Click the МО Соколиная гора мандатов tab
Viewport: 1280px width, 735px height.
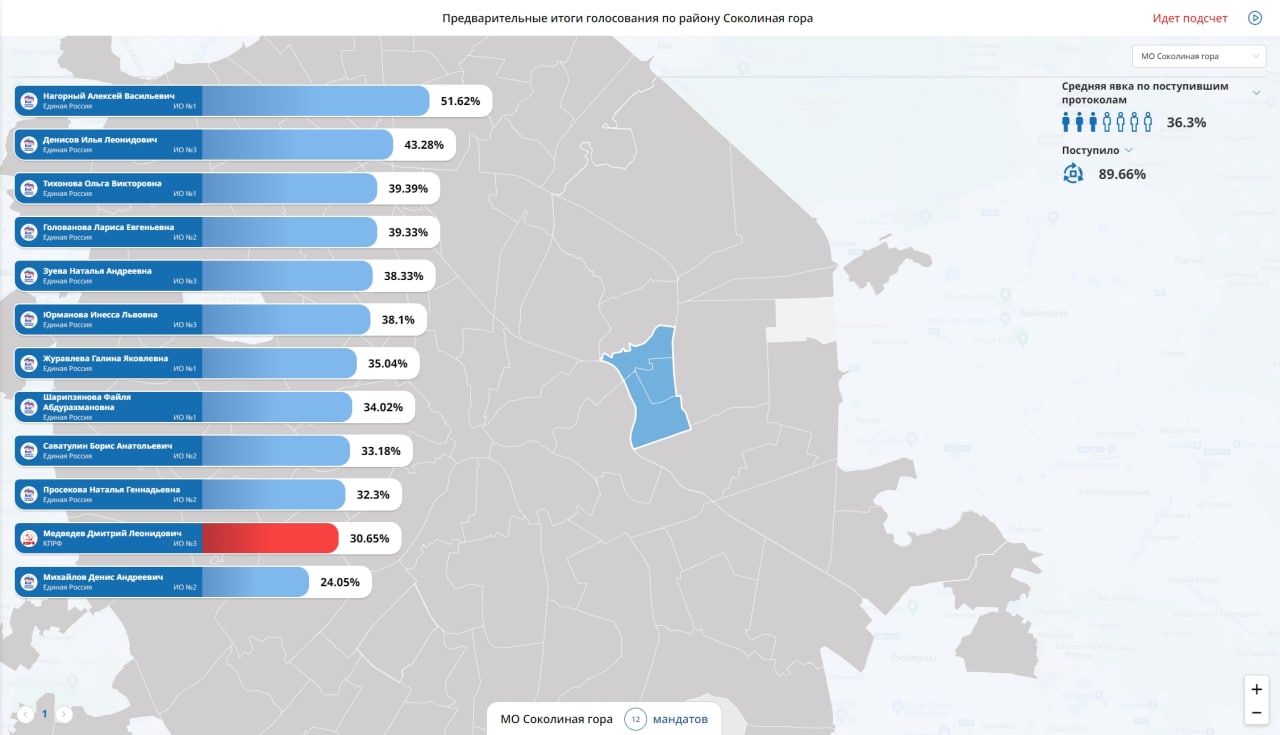pyautogui.click(x=604, y=719)
